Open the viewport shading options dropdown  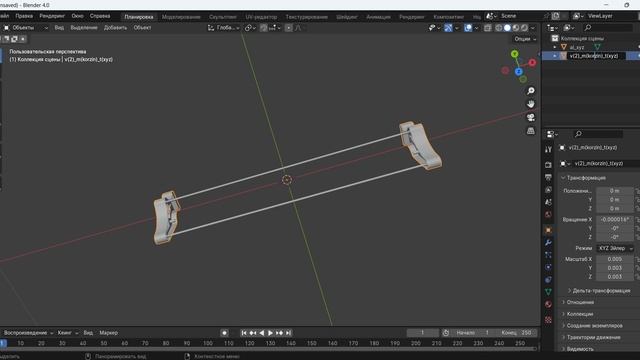533,28
